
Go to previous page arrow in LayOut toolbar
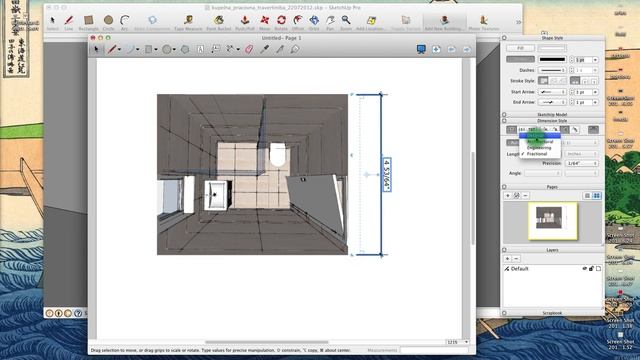coord(451,49)
